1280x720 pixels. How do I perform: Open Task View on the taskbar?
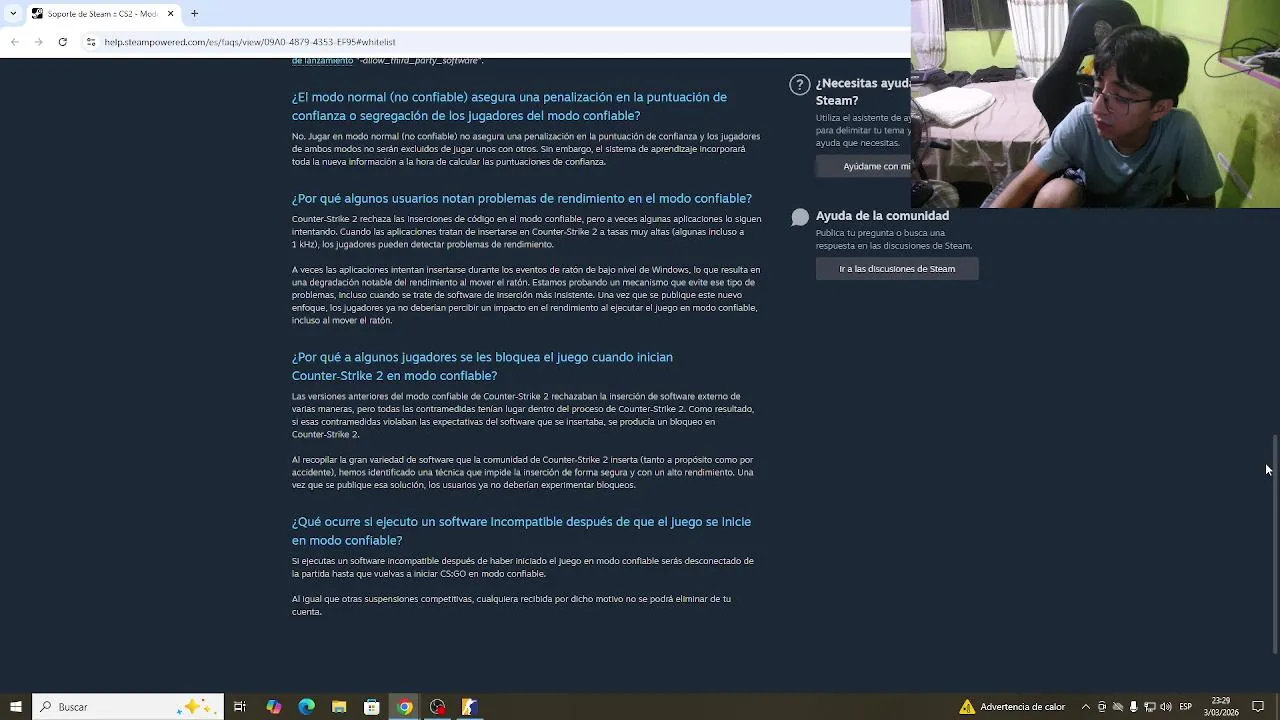(x=240, y=707)
